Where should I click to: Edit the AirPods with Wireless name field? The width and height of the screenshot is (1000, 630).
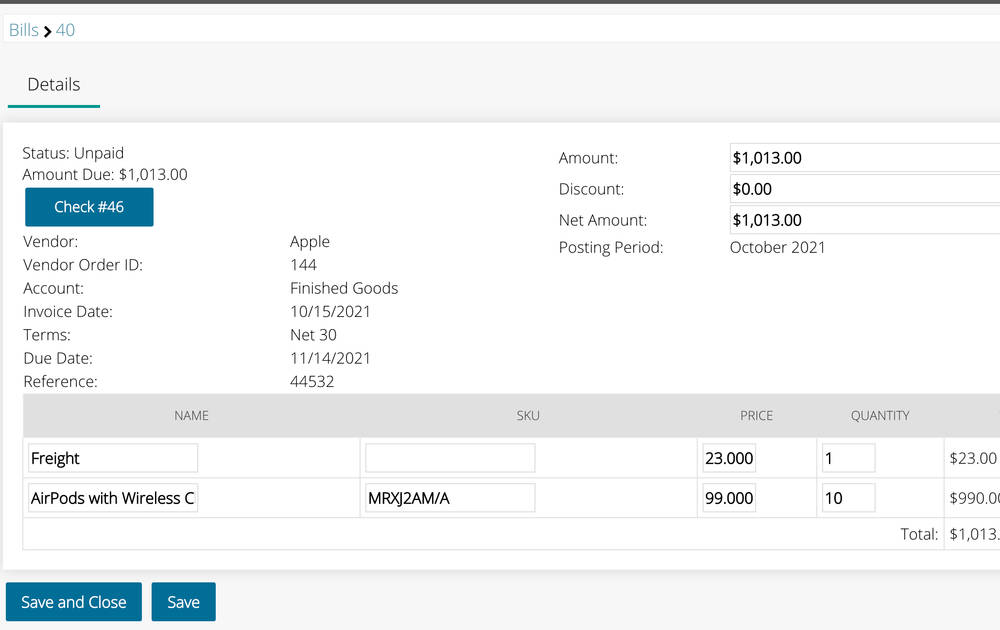113,498
